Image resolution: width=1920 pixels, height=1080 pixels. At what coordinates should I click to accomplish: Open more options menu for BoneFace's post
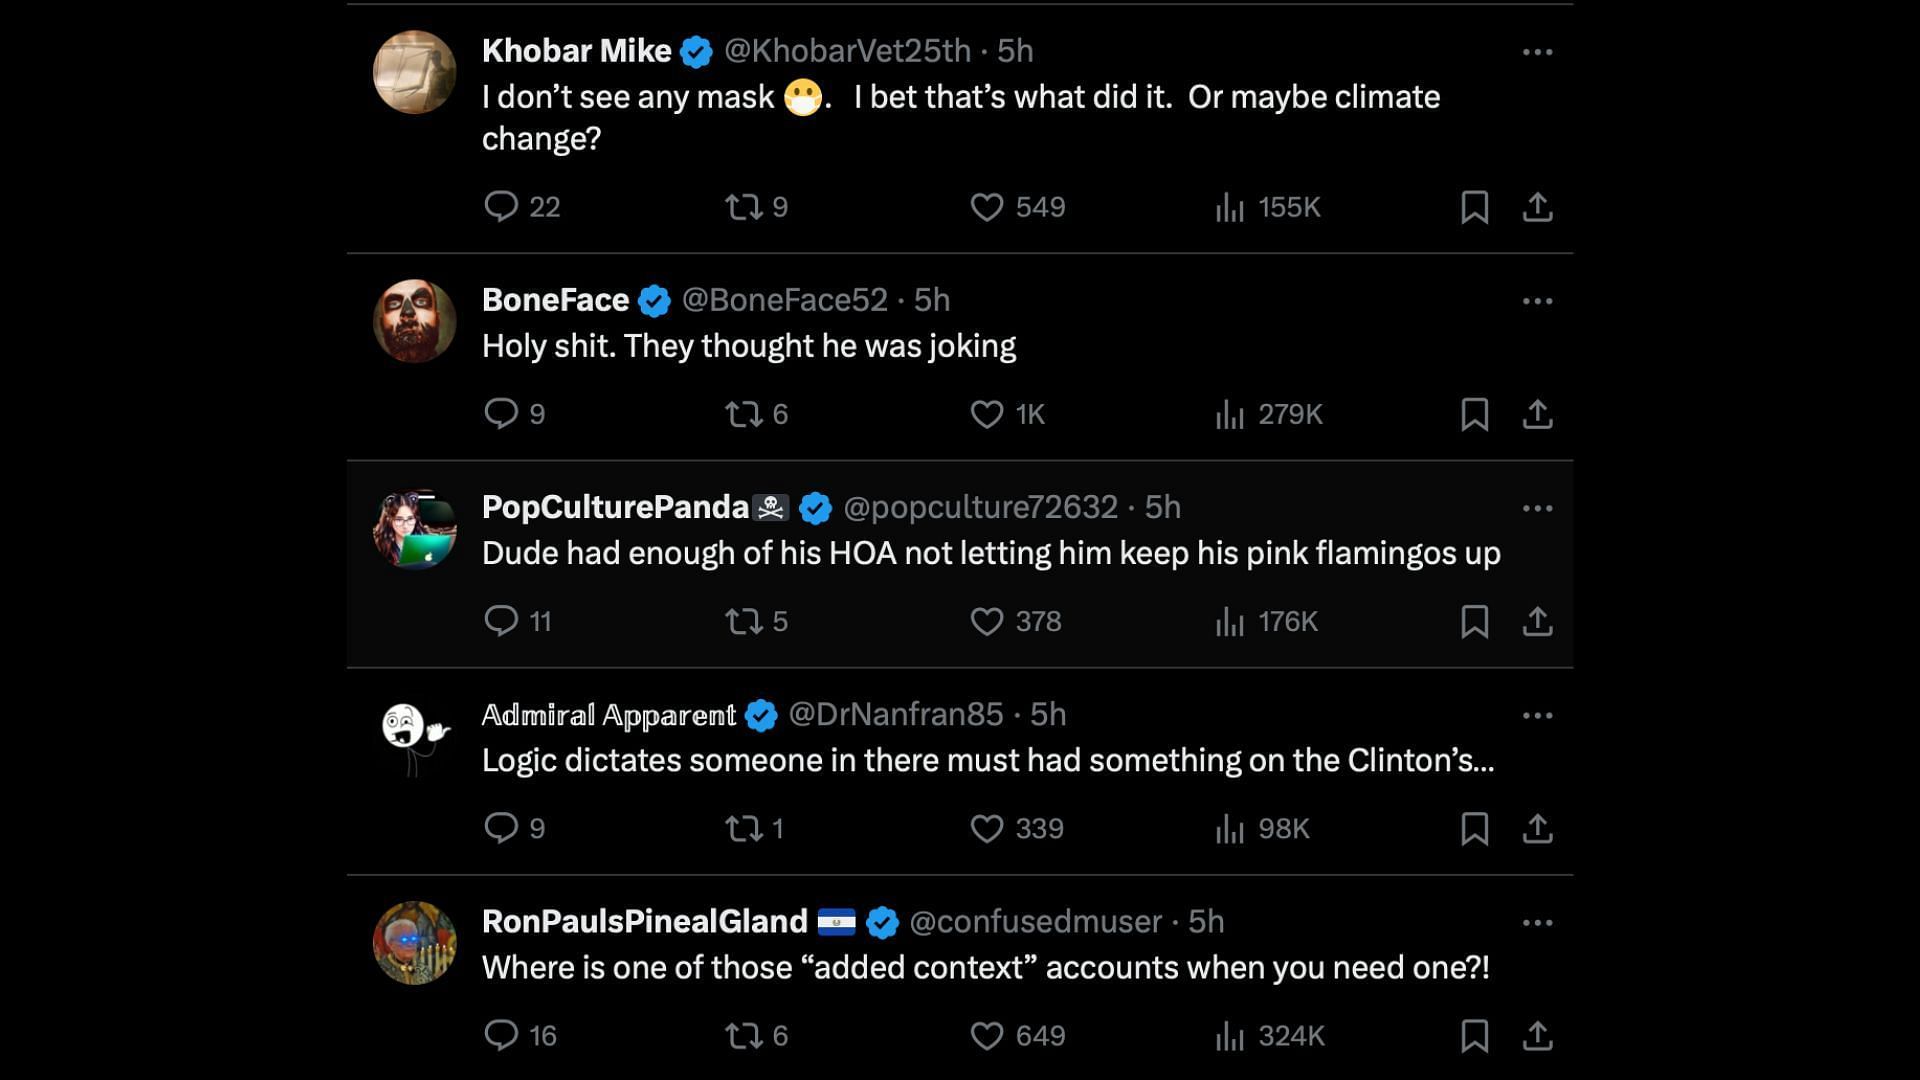point(1537,300)
